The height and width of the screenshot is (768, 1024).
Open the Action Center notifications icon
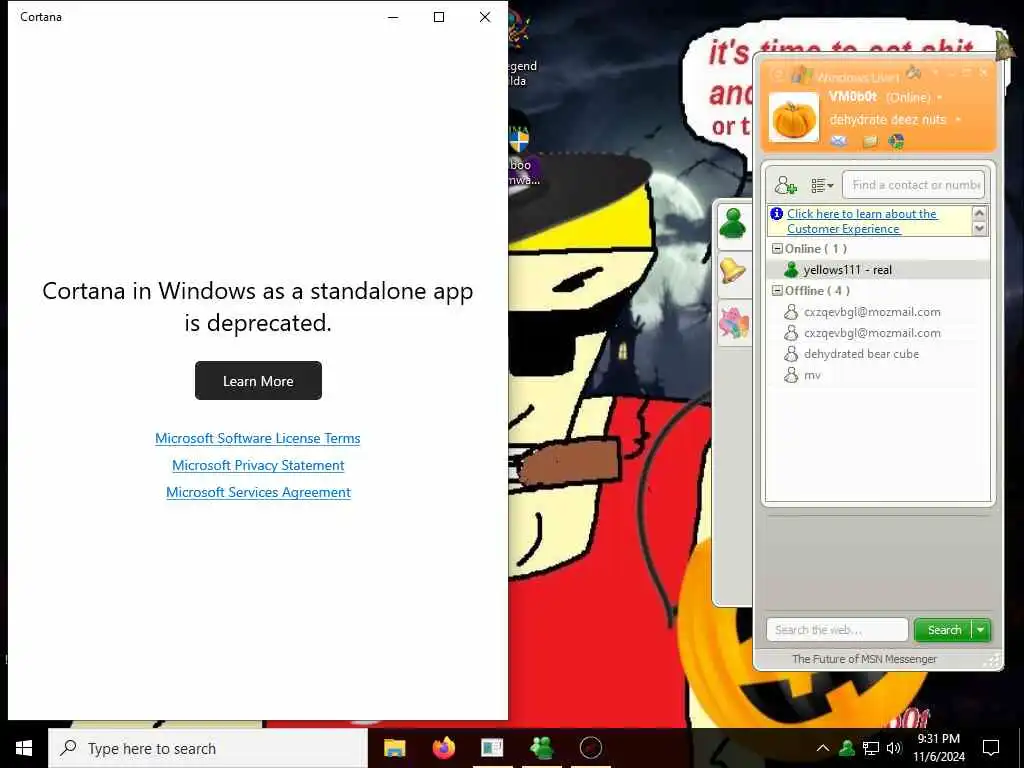(991, 748)
